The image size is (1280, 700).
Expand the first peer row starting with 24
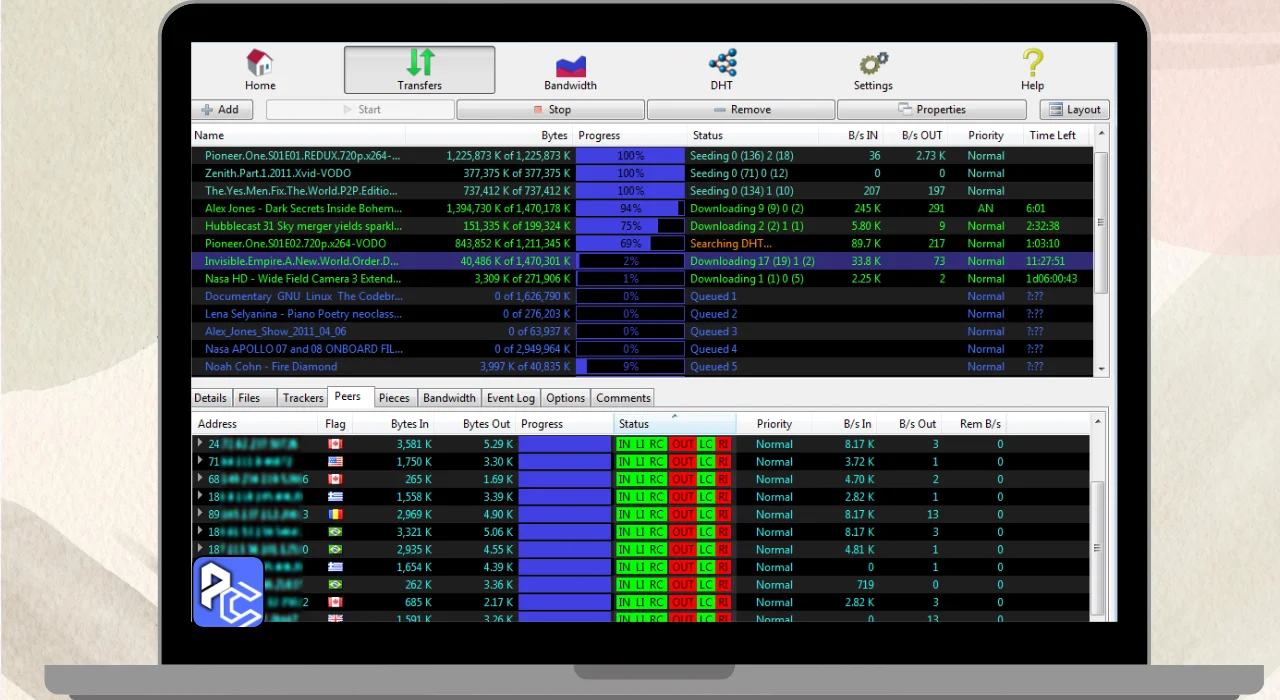coord(200,443)
